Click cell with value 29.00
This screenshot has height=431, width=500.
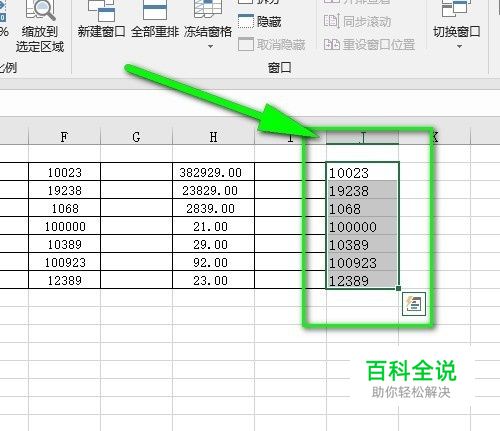(213, 244)
